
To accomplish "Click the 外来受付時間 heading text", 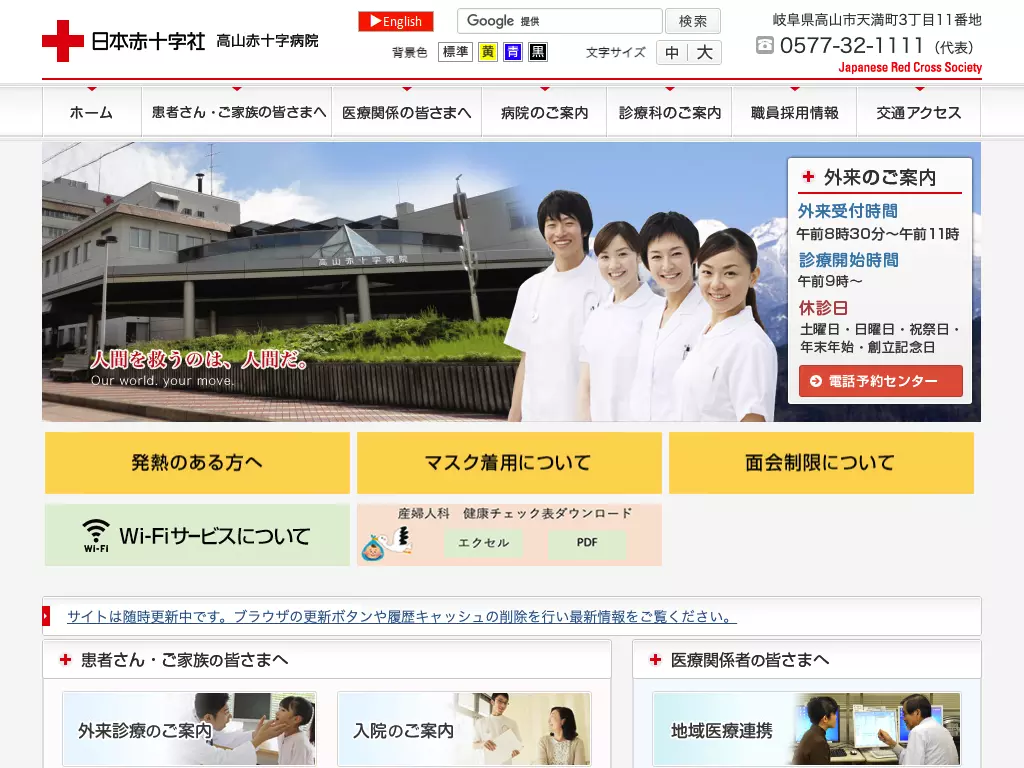I will pos(848,211).
